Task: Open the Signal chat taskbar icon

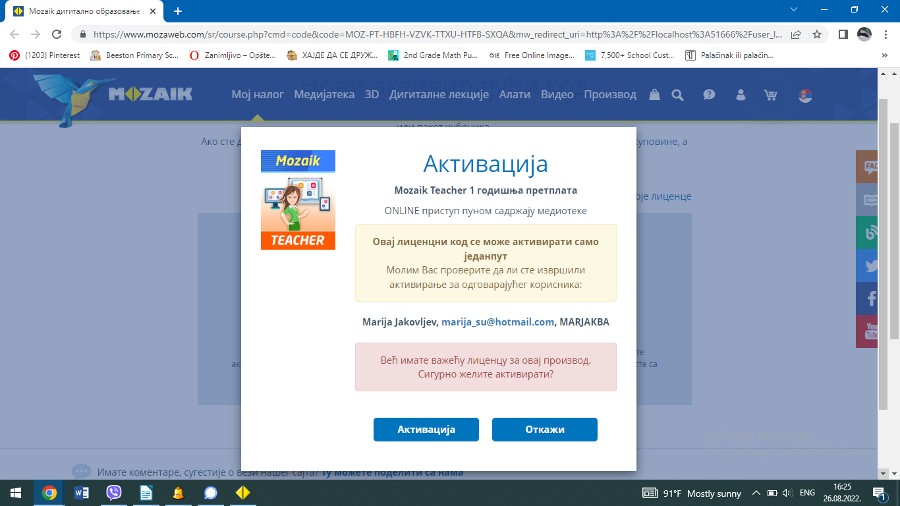Action: coord(211,493)
